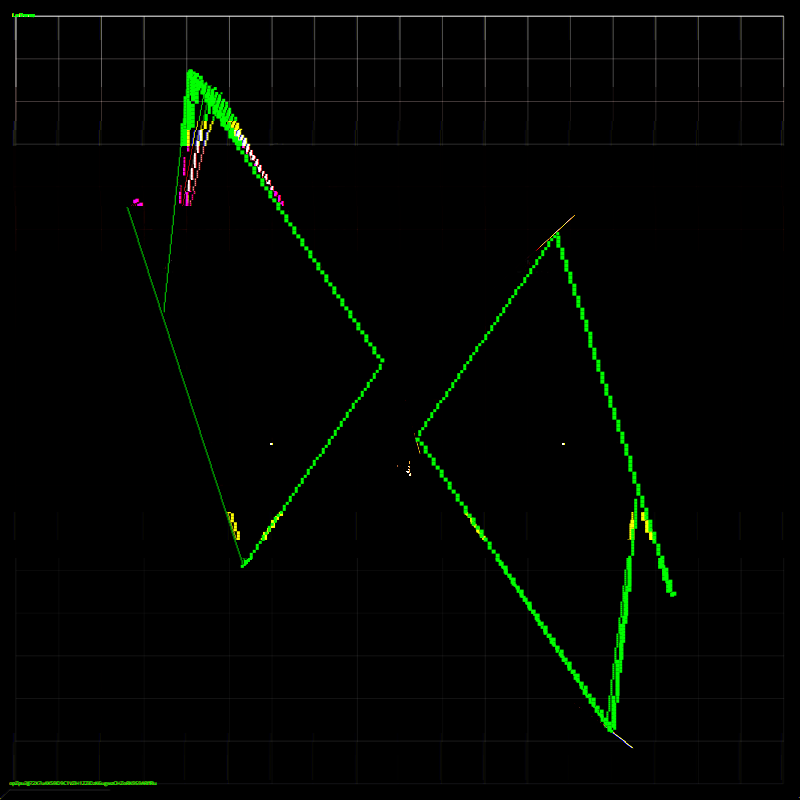Select the top peak of the left green shape

pyautogui.click(x=190, y=73)
